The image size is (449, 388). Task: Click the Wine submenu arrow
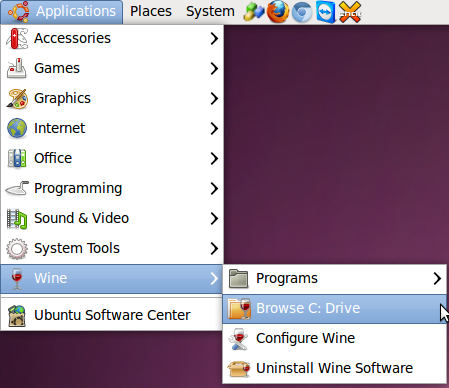coord(214,278)
